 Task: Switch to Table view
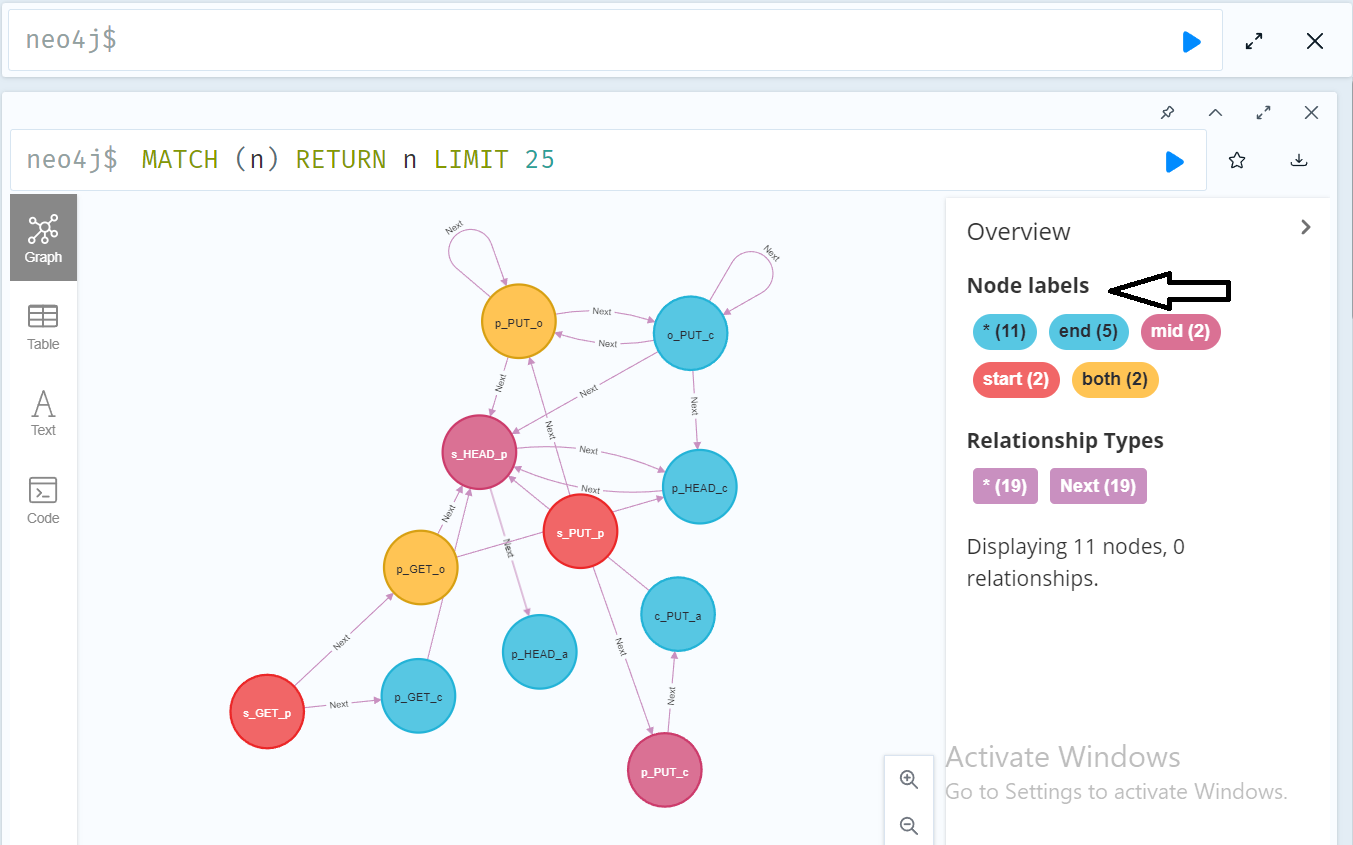click(43, 327)
